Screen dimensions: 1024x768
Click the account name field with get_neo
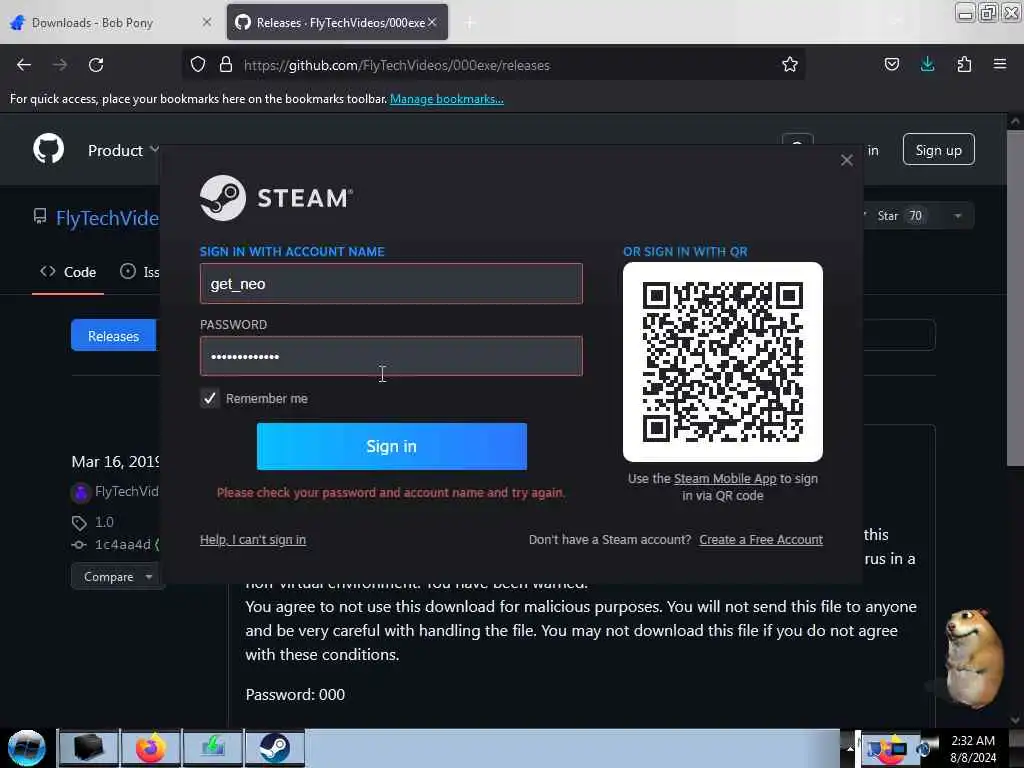(391, 283)
